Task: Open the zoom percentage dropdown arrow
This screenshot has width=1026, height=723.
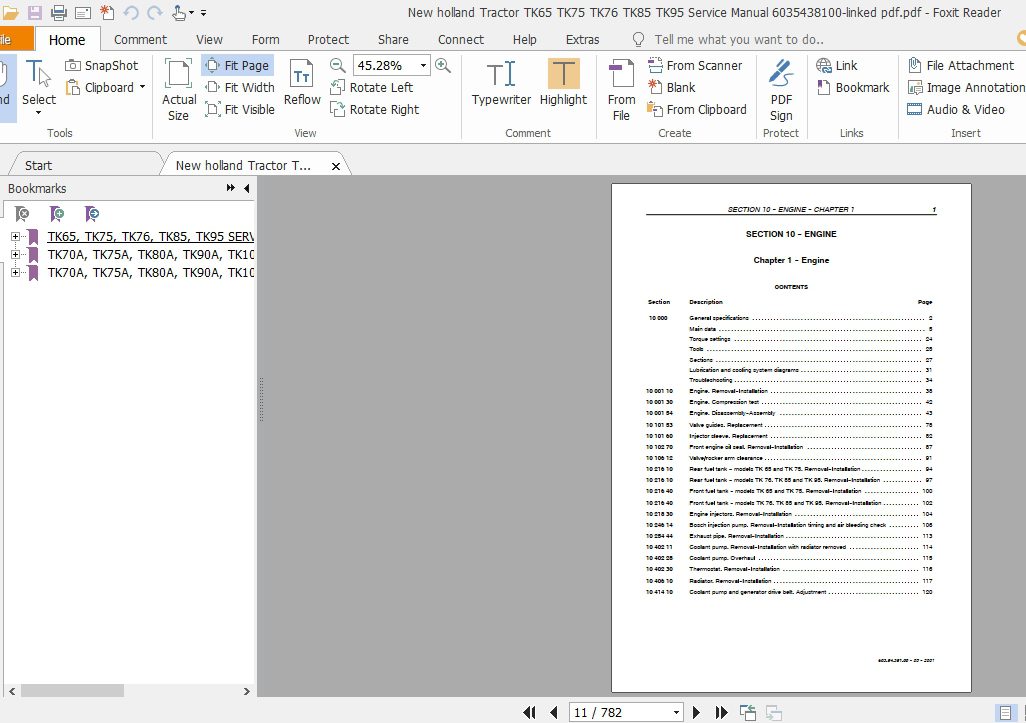Action: pyautogui.click(x=423, y=65)
